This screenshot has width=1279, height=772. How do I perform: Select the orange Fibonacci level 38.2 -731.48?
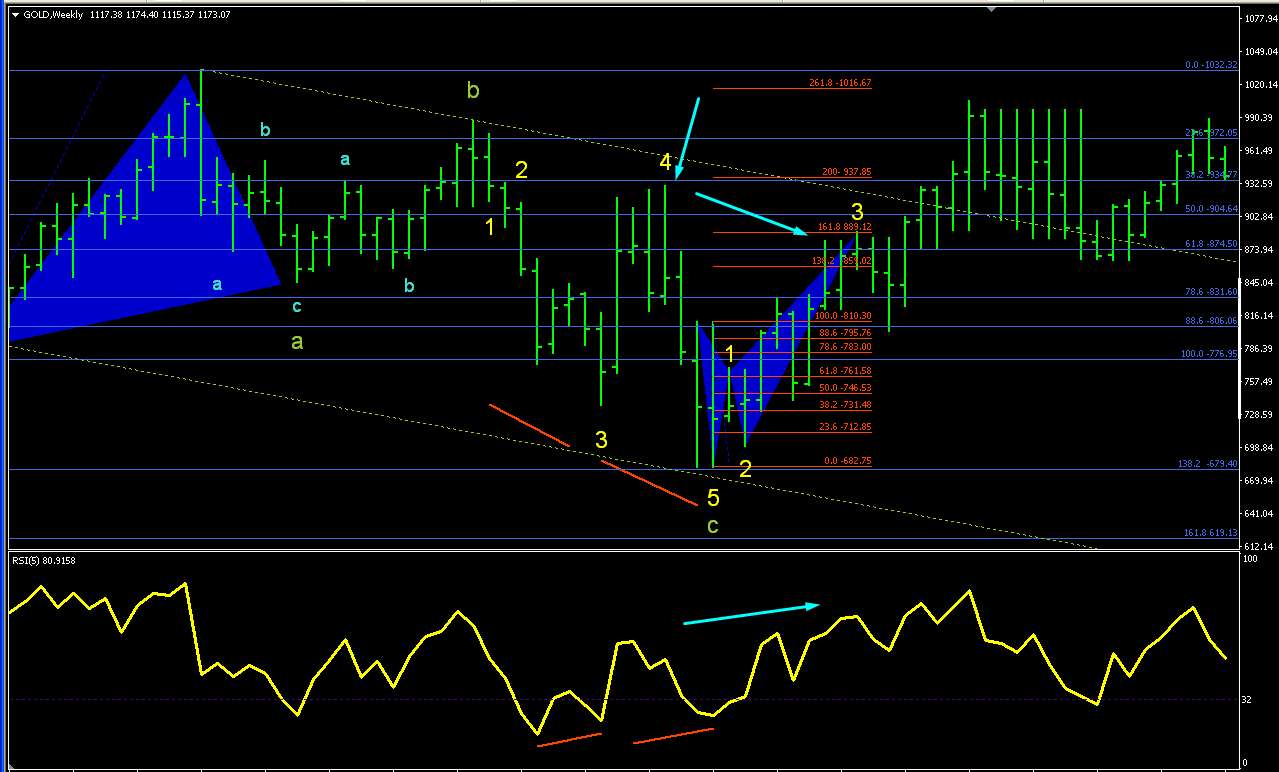pyautogui.click(x=845, y=405)
